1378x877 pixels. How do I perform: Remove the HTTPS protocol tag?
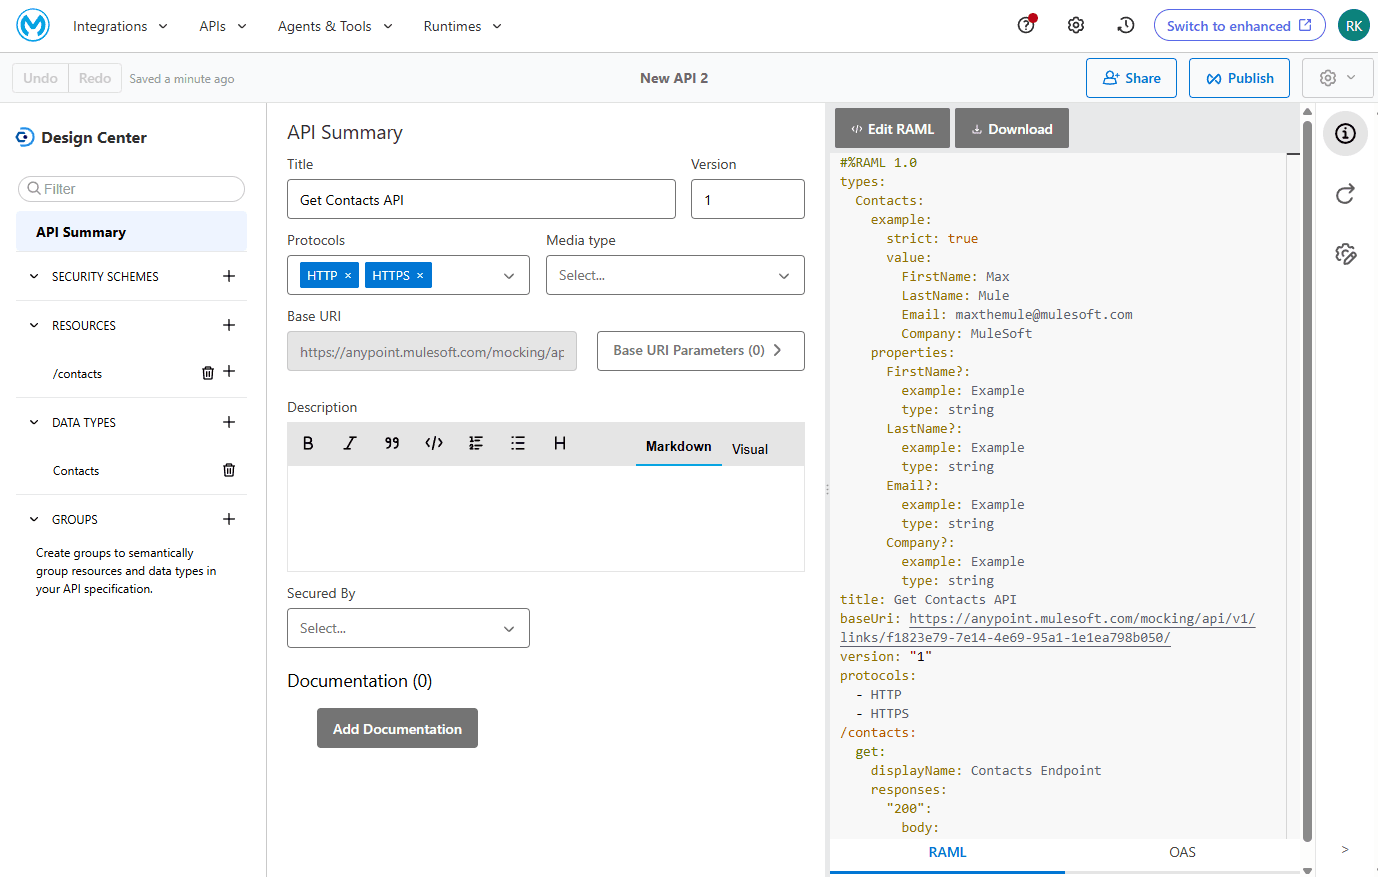[x=420, y=275]
